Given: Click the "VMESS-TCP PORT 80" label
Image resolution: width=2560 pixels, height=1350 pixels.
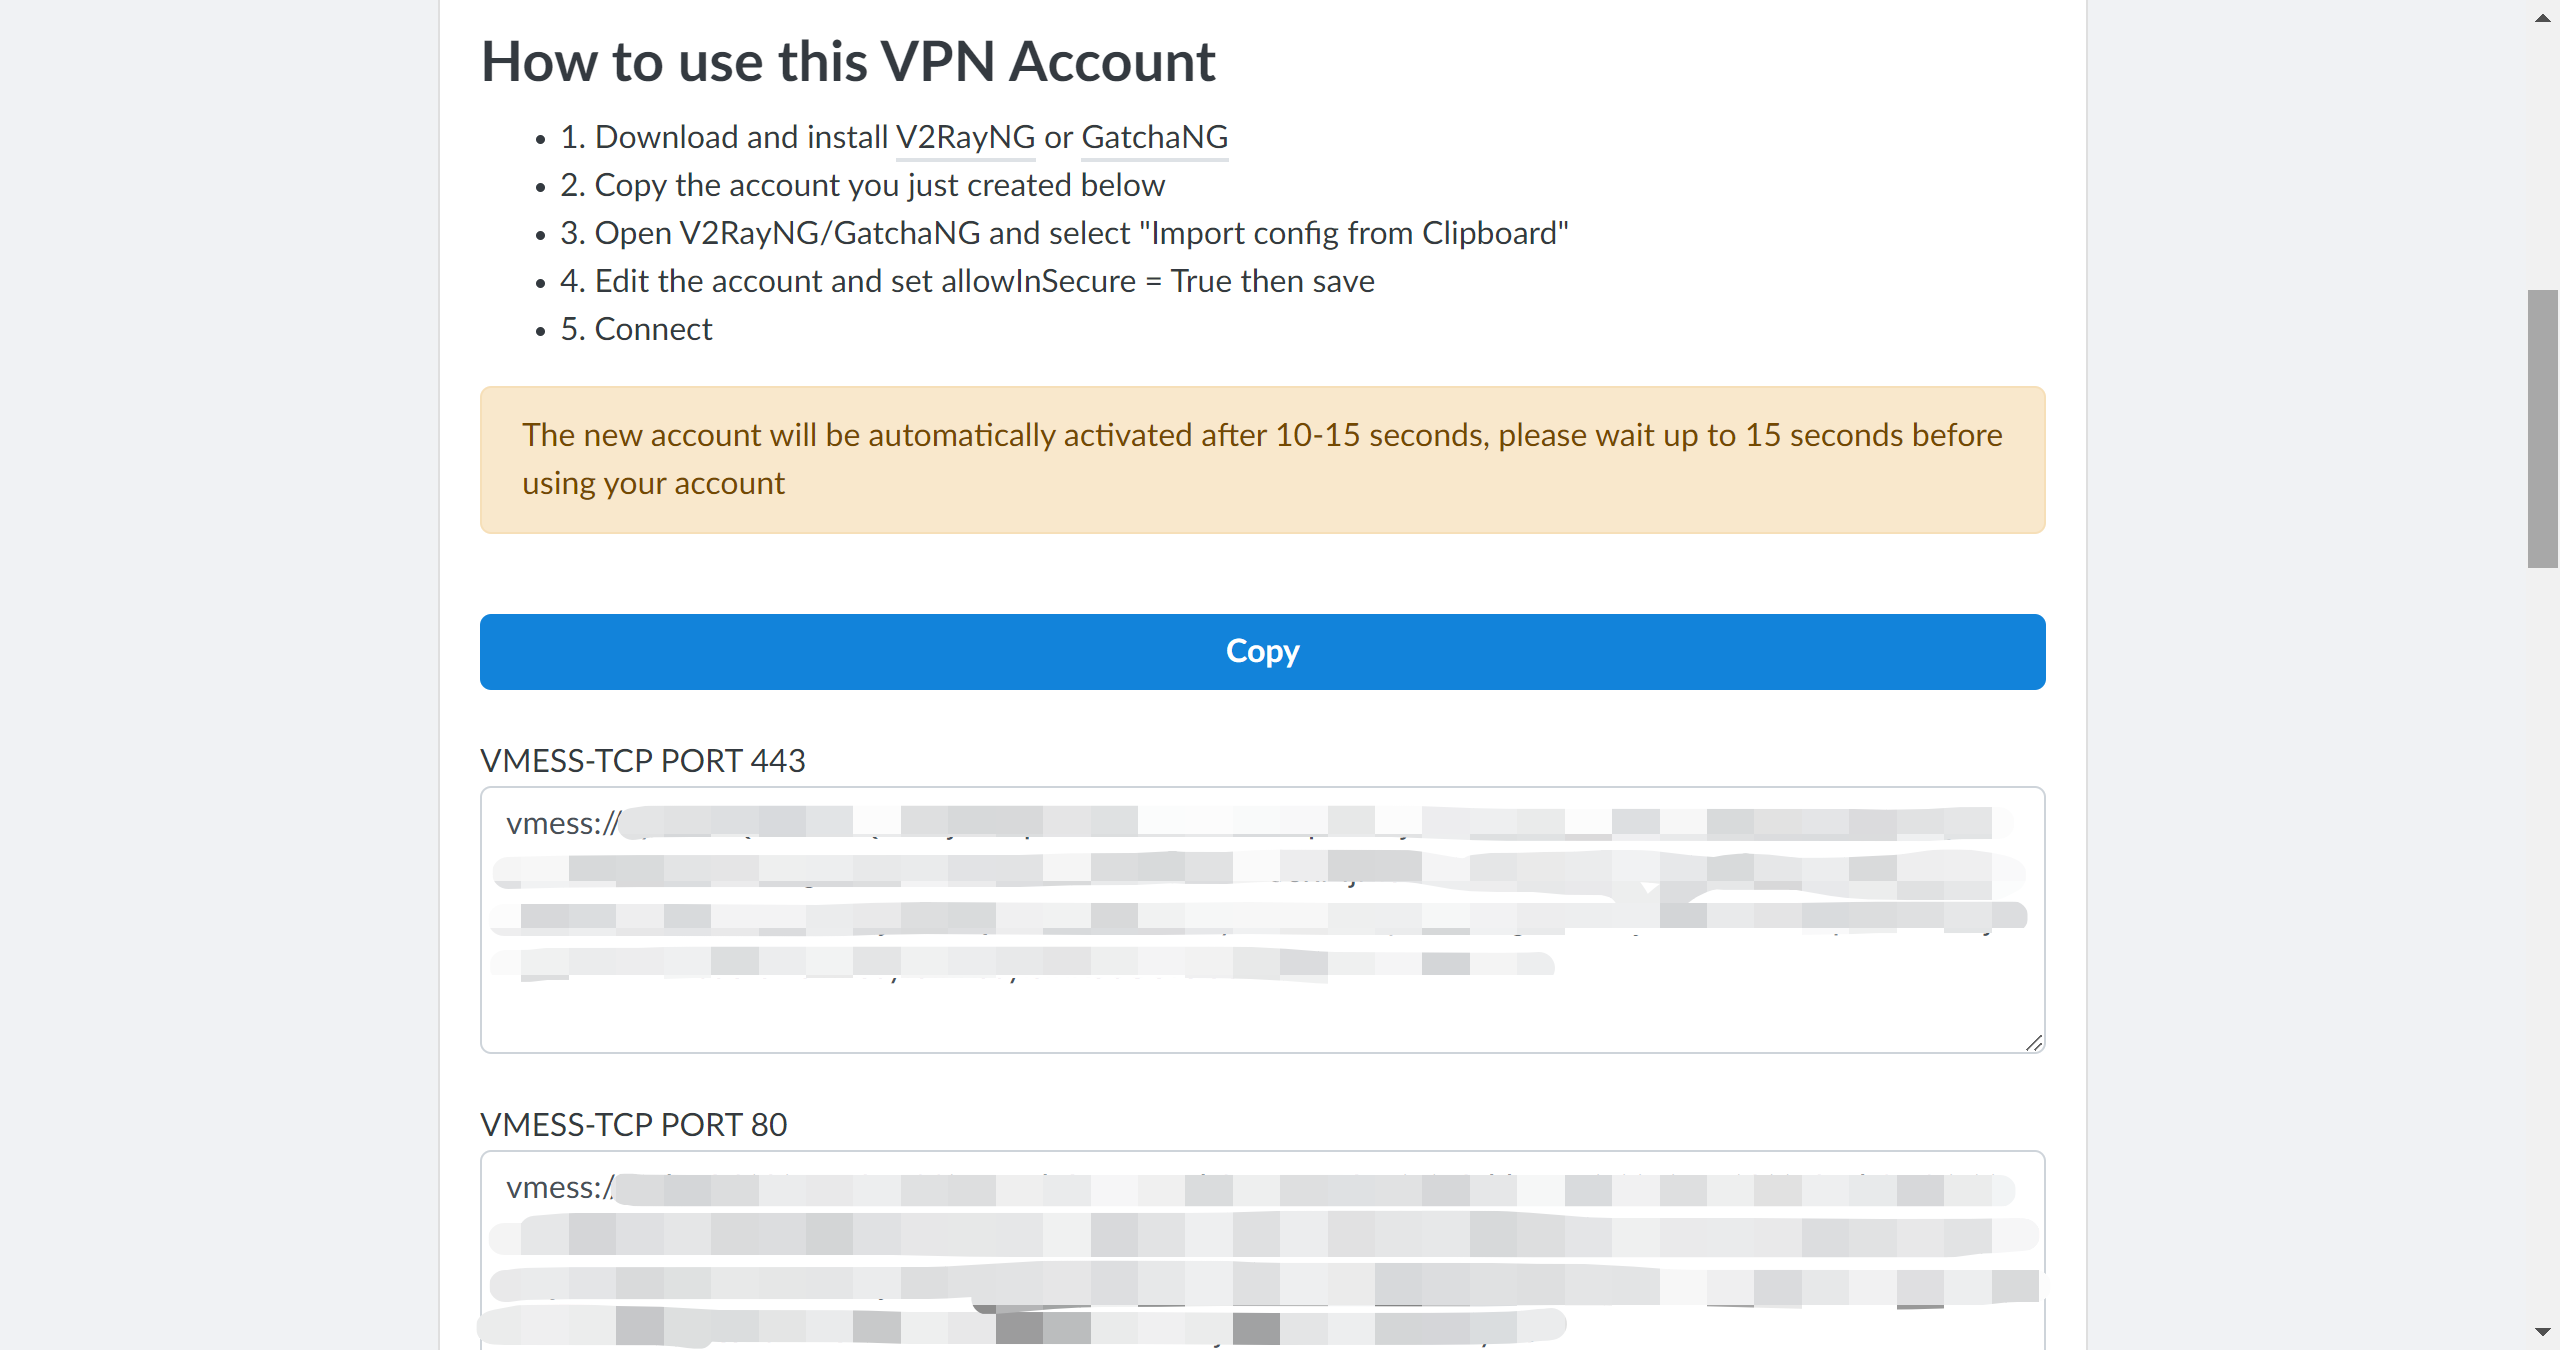Looking at the screenshot, I should pyautogui.click(x=634, y=1125).
